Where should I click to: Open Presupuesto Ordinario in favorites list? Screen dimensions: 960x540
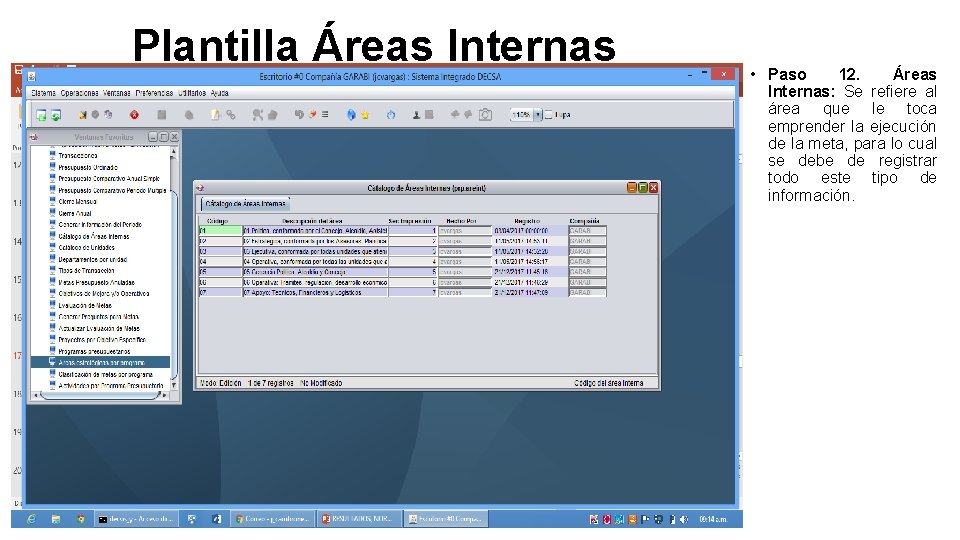pos(88,167)
